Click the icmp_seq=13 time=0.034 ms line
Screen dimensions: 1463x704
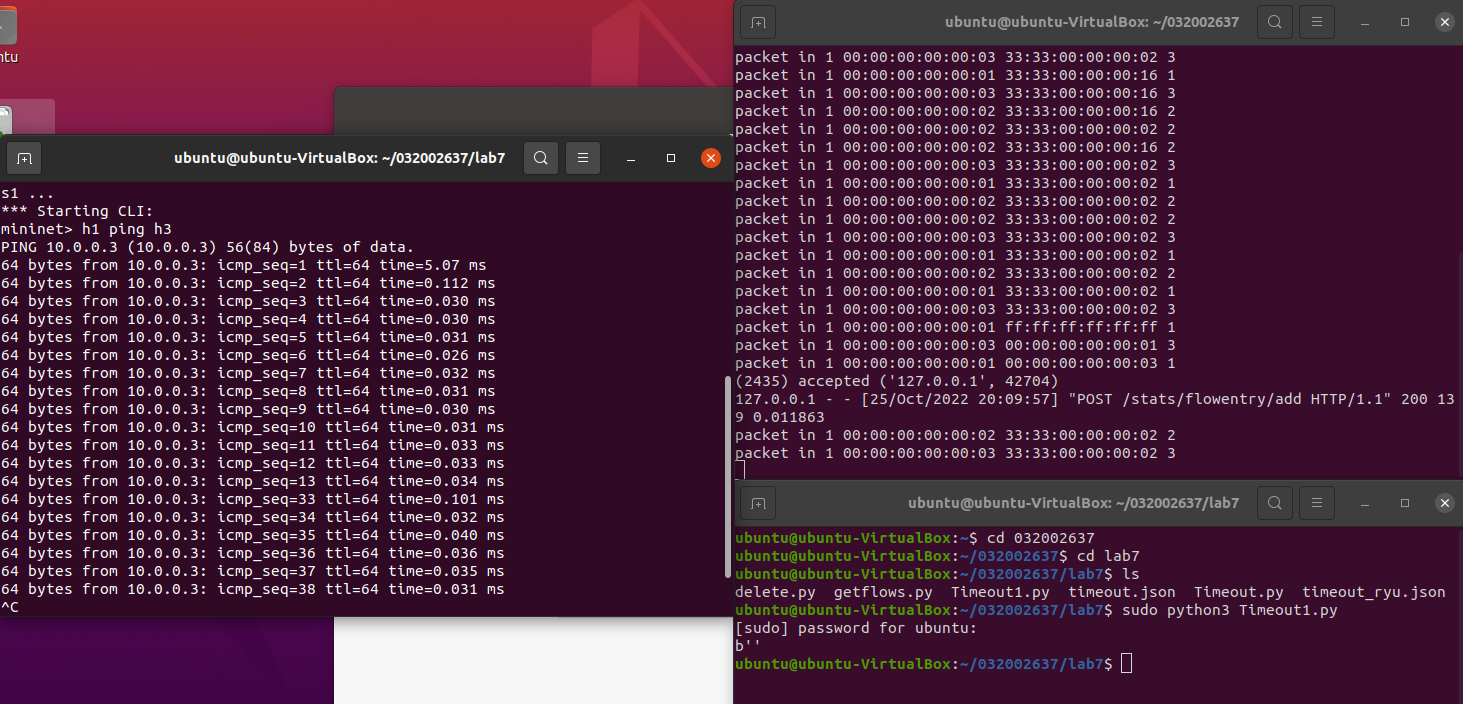point(252,481)
